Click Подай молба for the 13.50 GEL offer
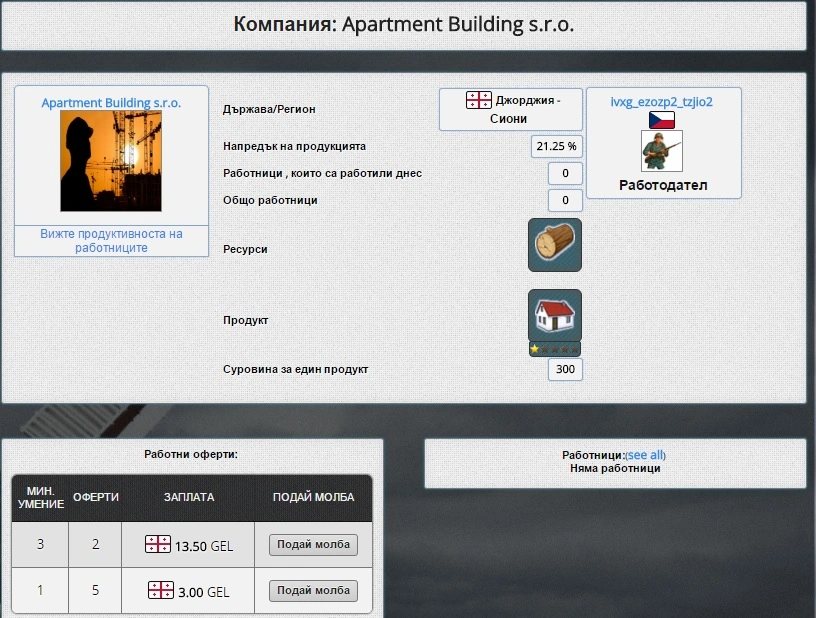Screen dimensions: 816x618 pyautogui.click(x=313, y=544)
